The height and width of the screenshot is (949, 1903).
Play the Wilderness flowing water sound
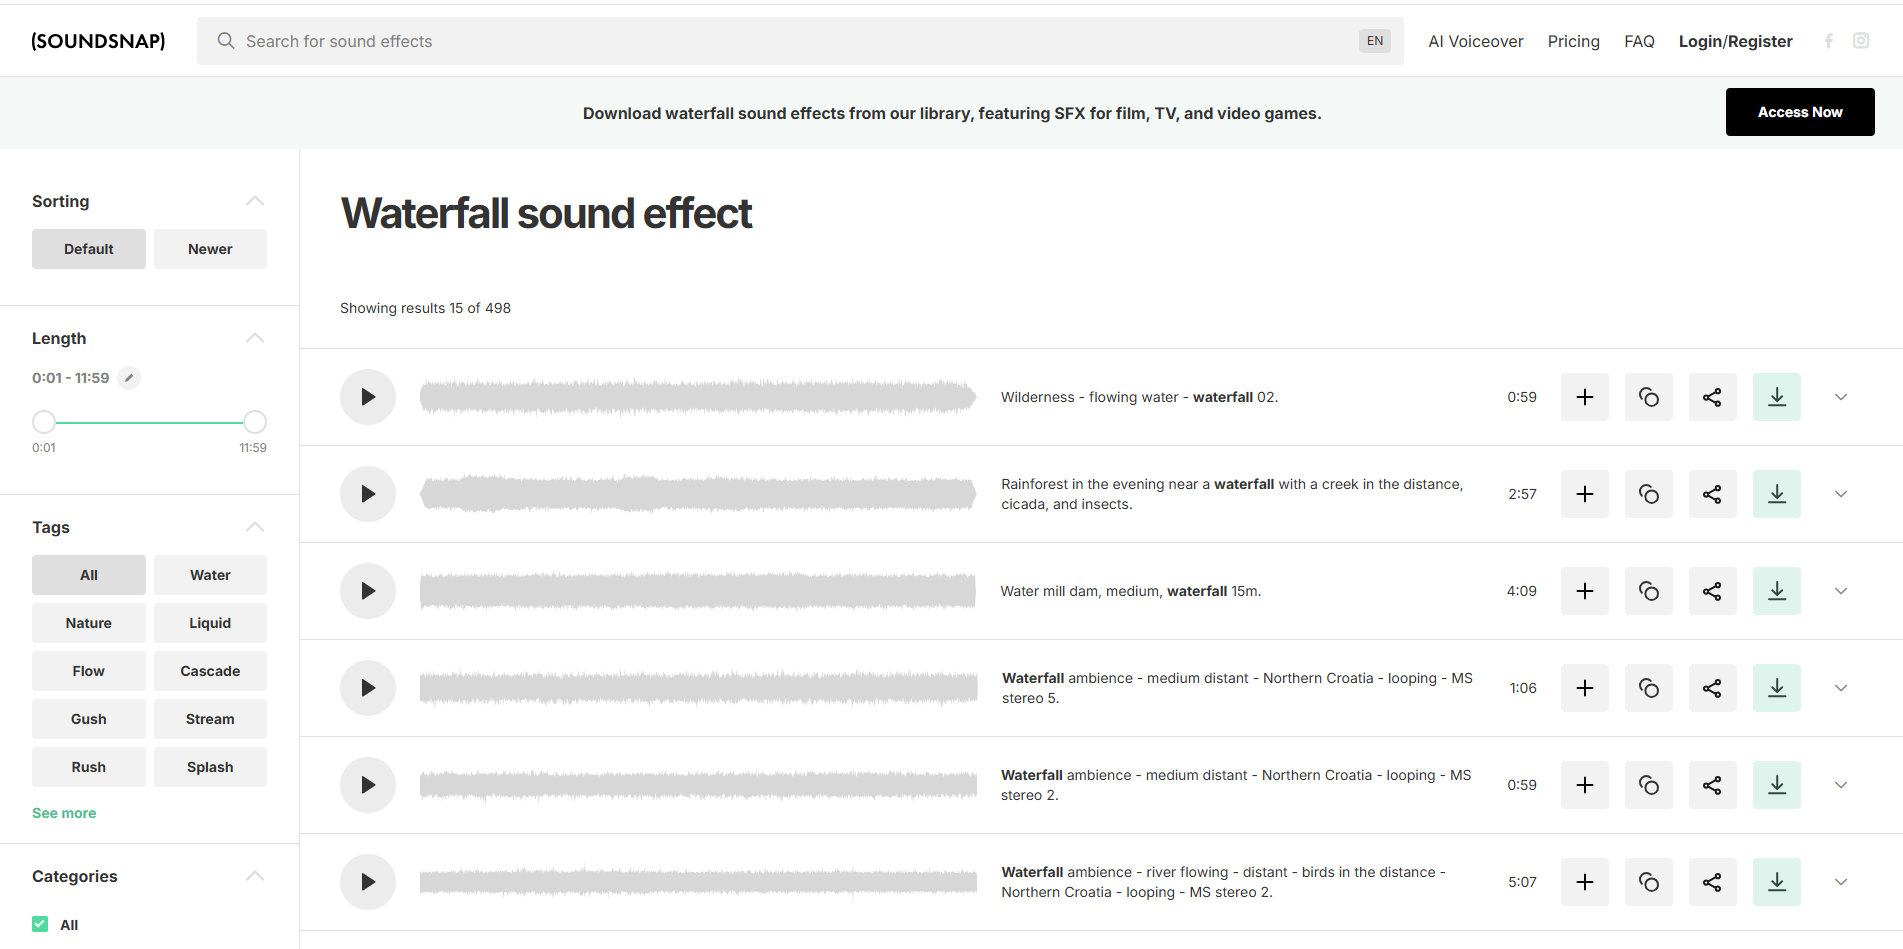pos(367,396)
